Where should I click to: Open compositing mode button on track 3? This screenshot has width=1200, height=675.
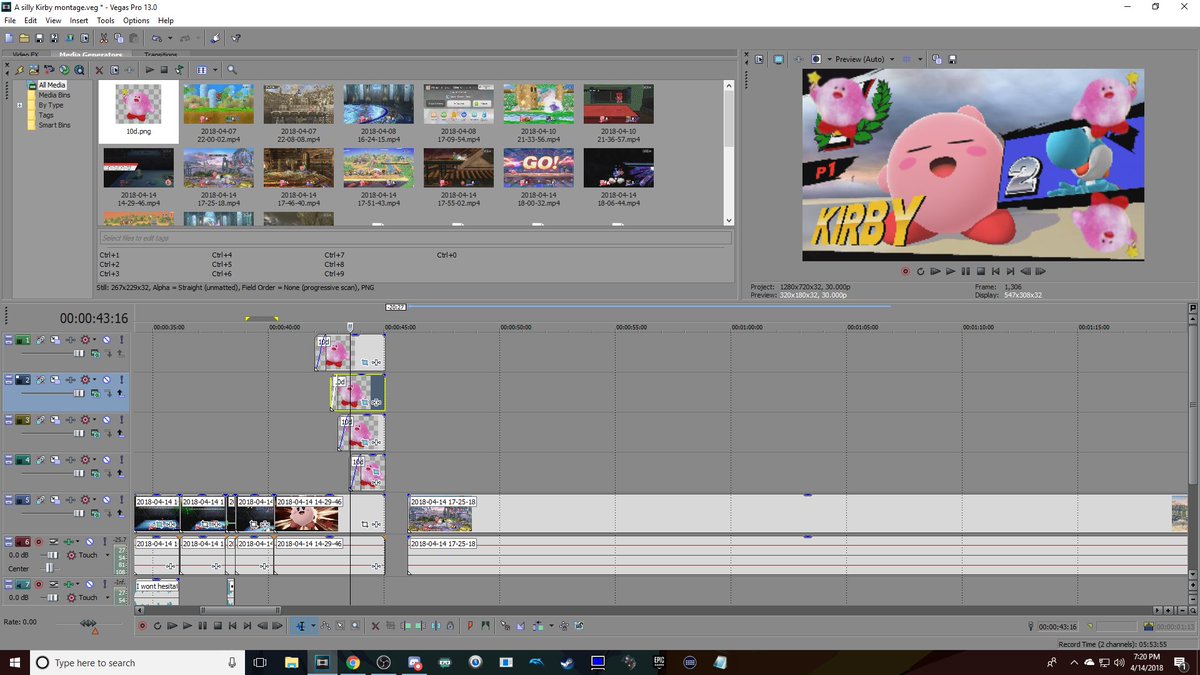pyautogui.click(x=95, y=433)
